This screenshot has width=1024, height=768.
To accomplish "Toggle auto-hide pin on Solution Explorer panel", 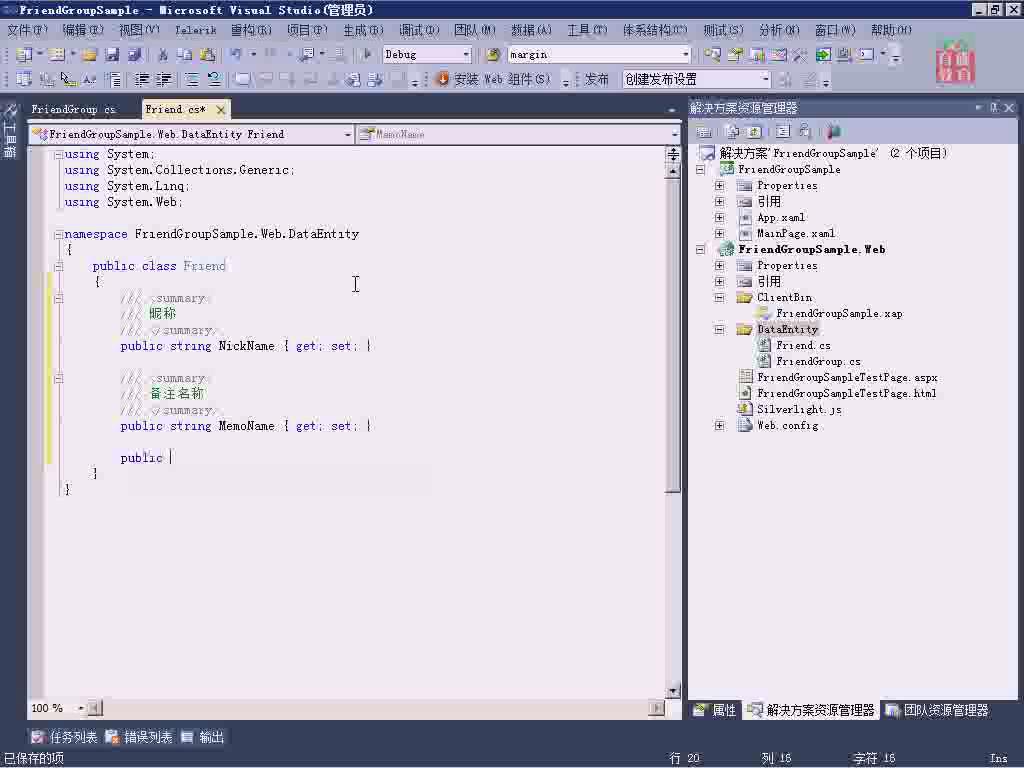I will [x=994, y=108].
